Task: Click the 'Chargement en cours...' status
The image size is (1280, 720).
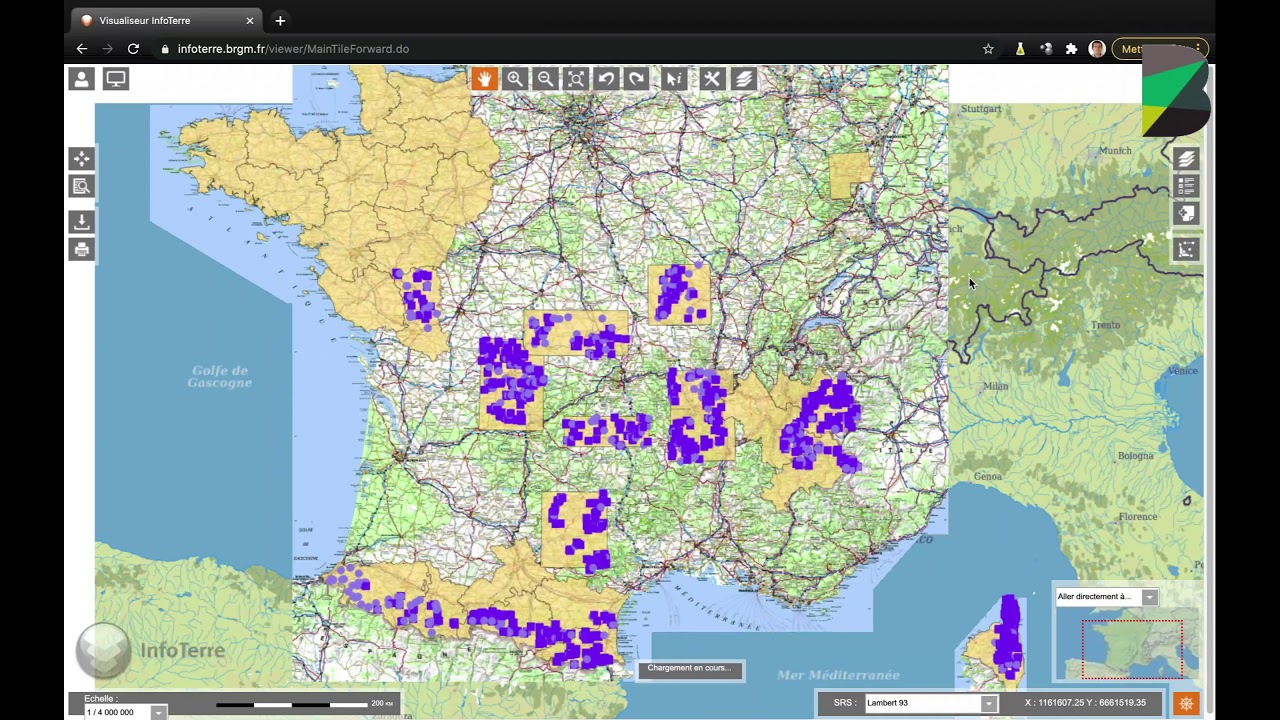Action: 689,668
